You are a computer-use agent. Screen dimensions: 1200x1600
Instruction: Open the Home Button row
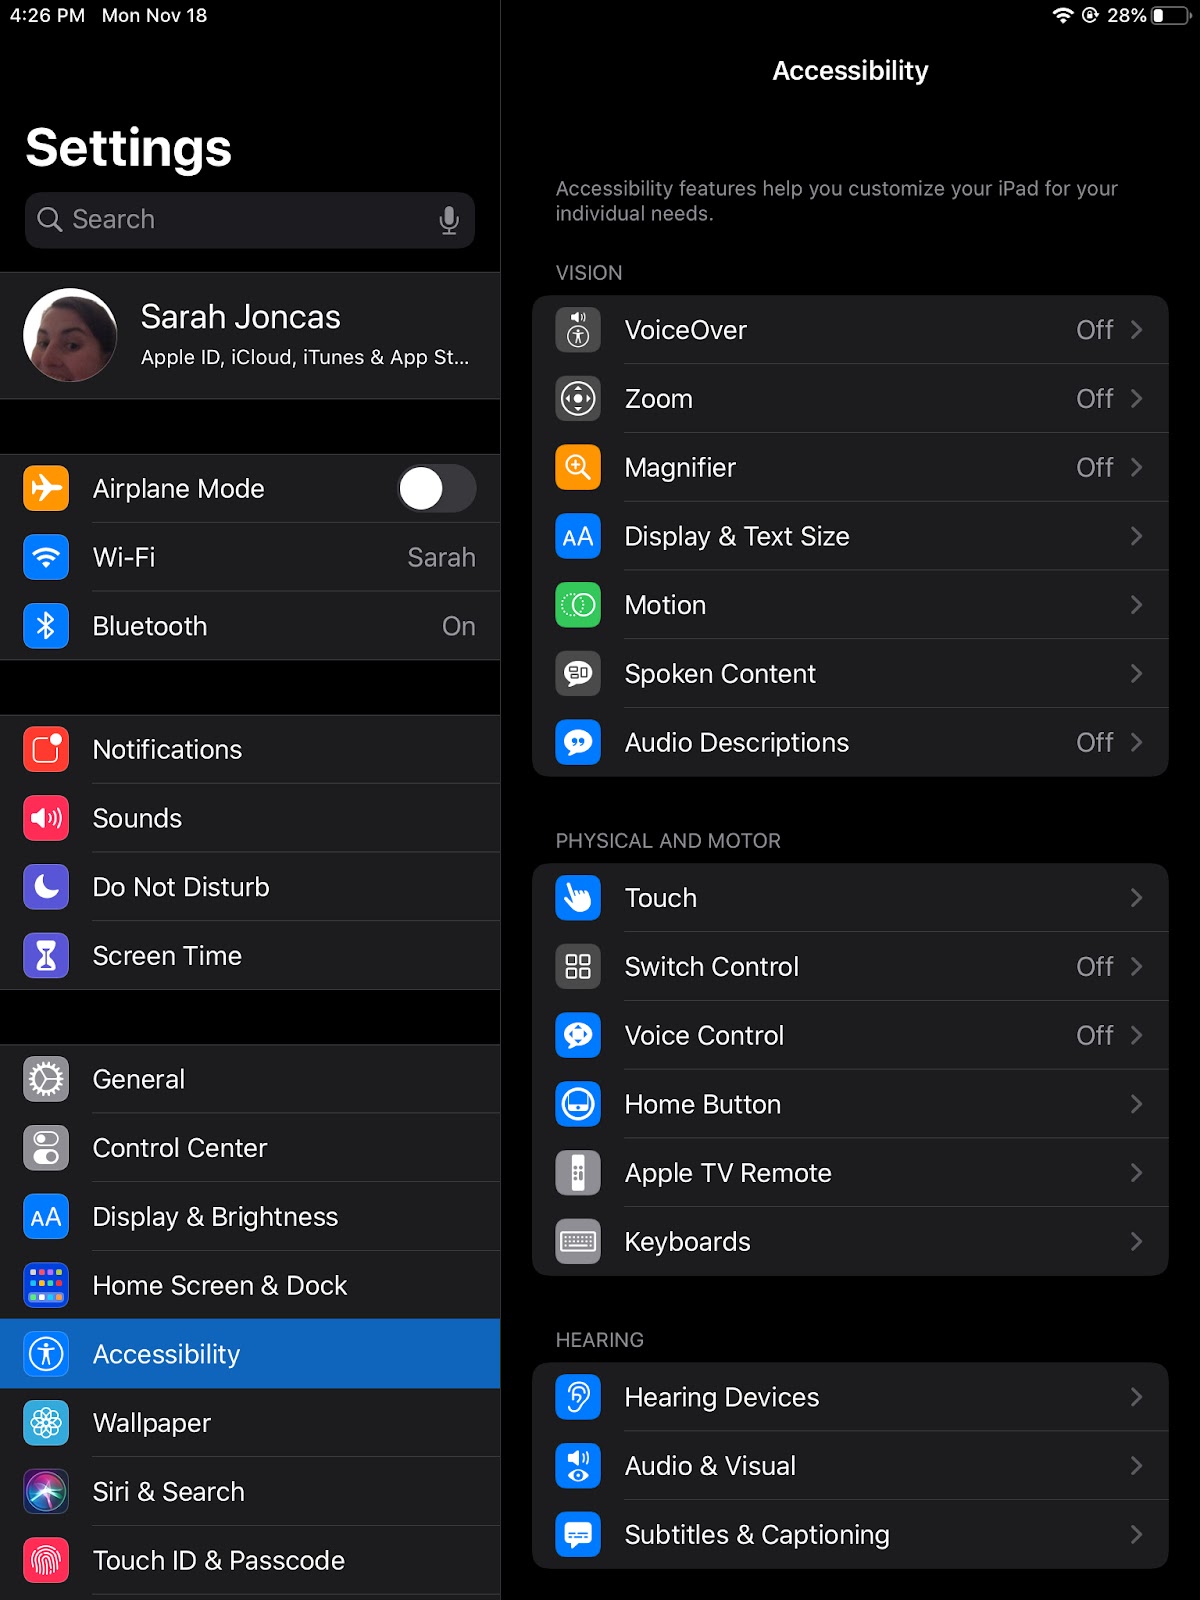850,1104
